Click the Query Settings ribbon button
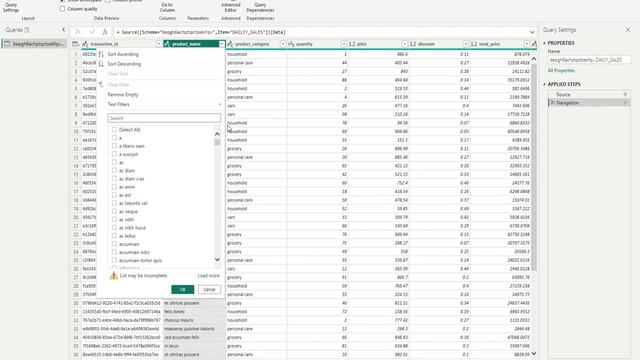 [x=11, y=7]
